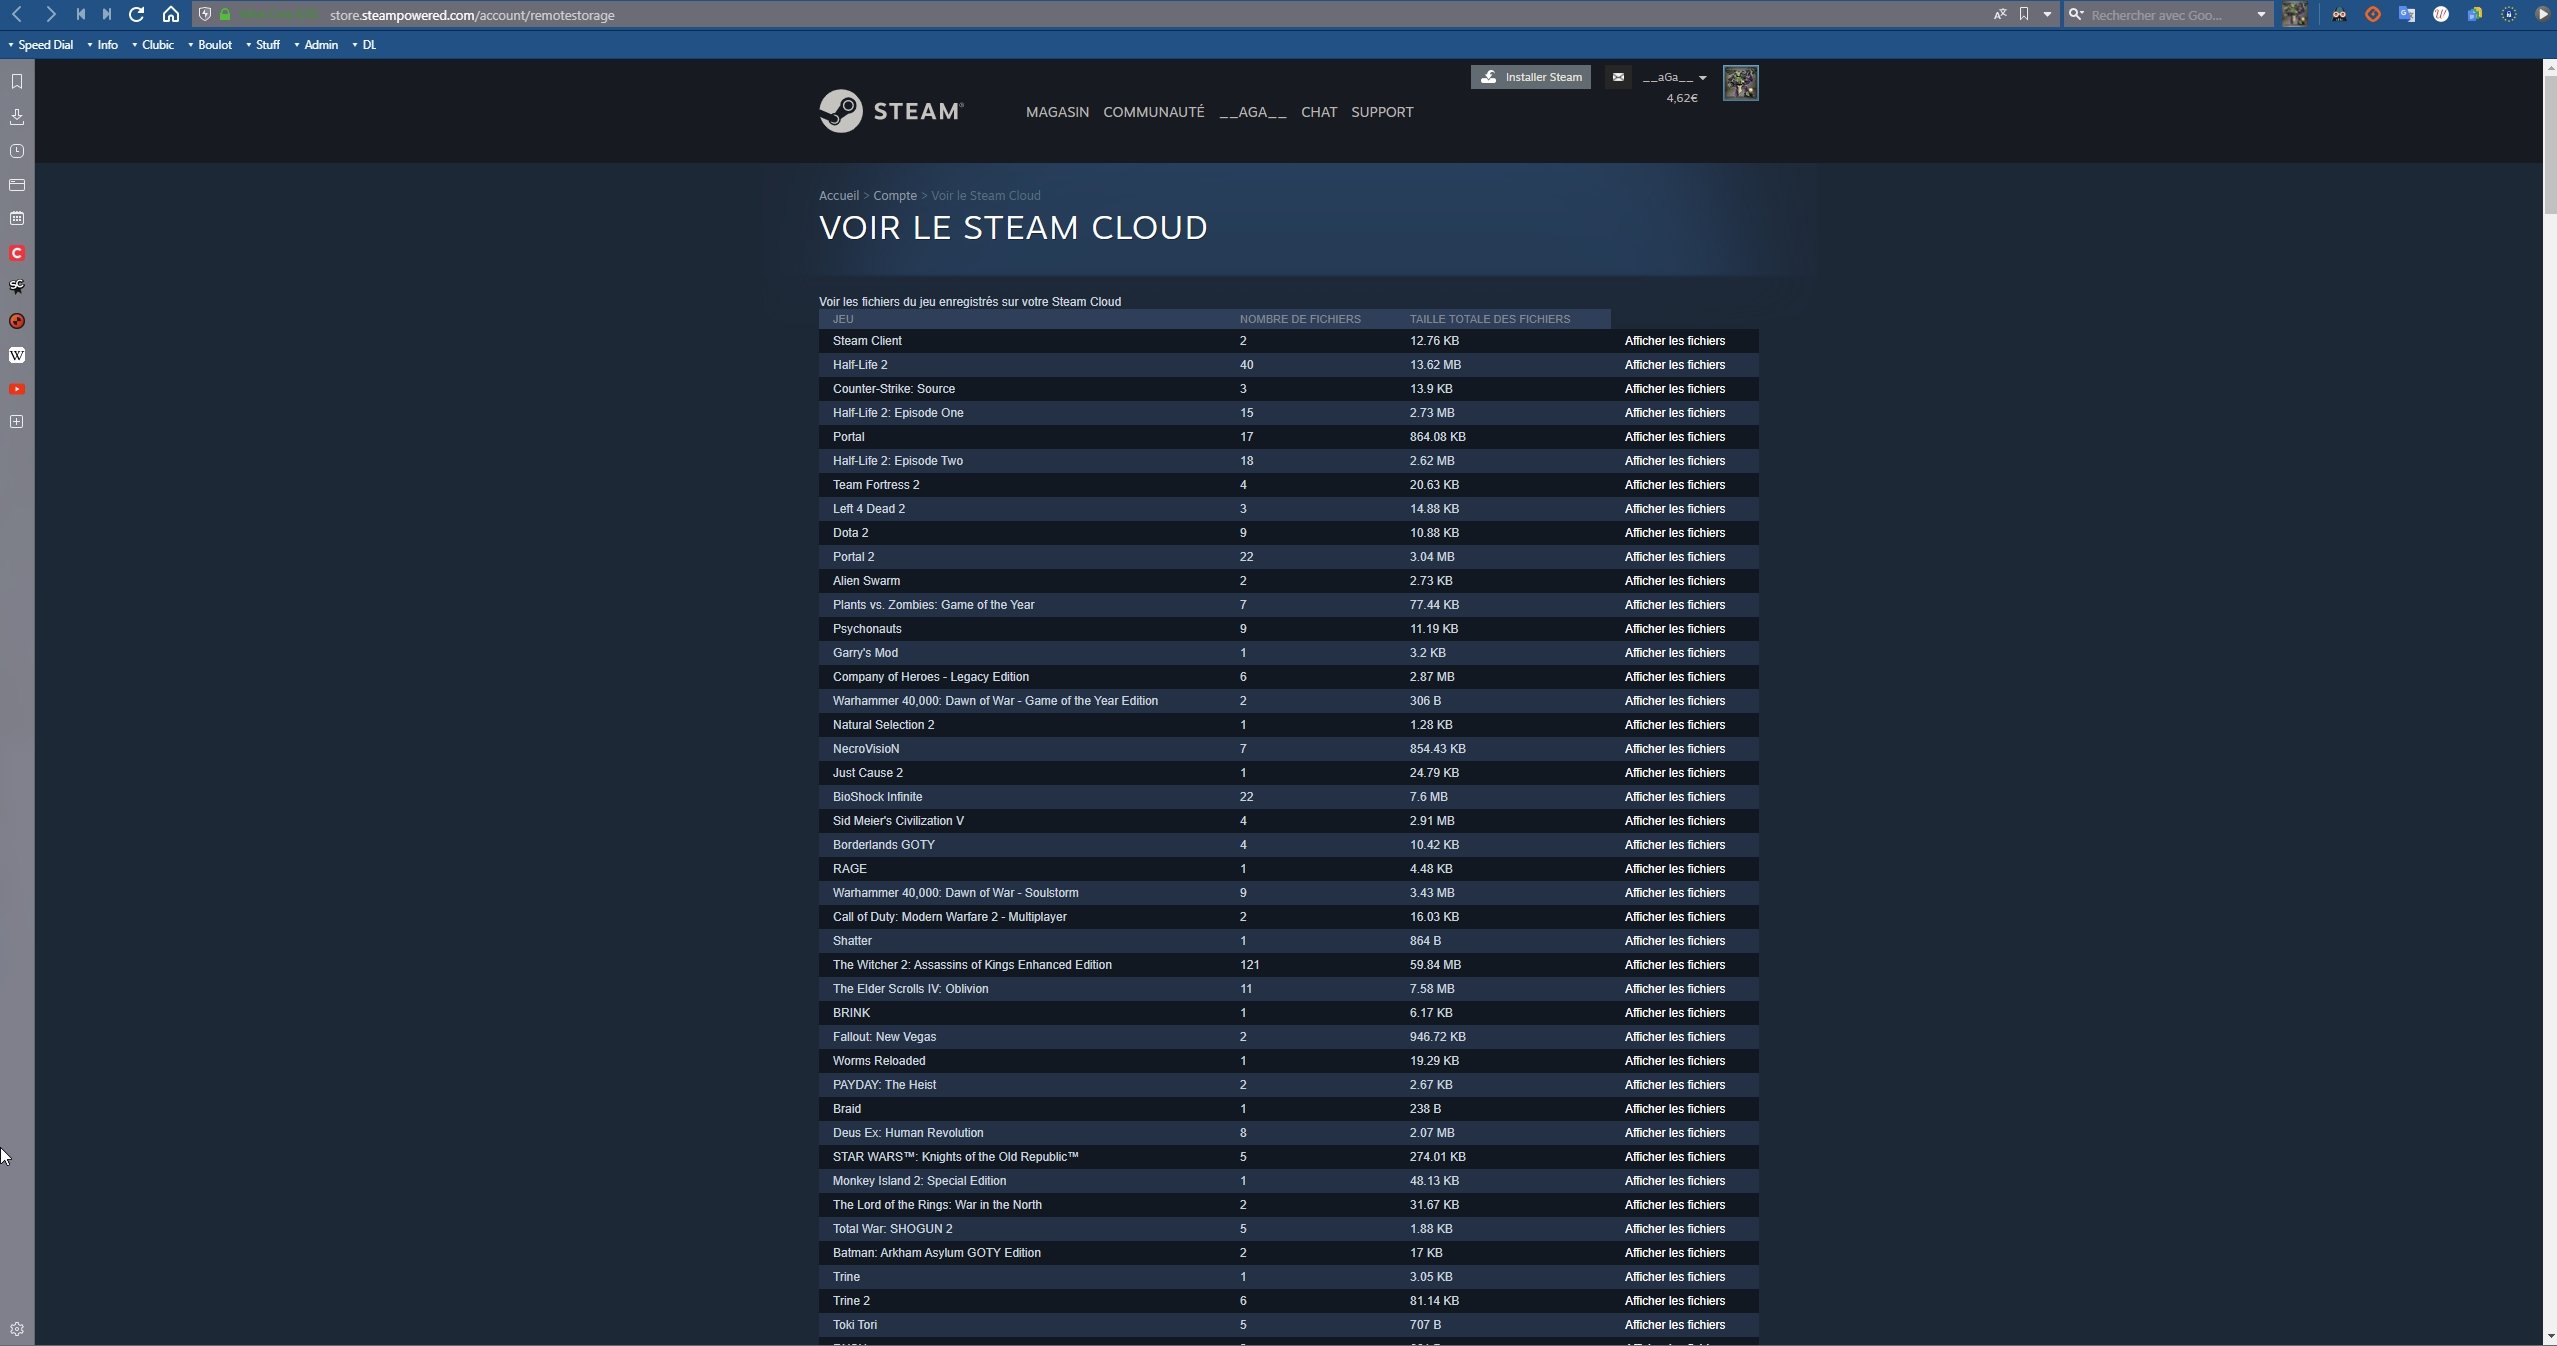This screenshot has height=1346, width=2557.
Task: Reload the current page
Action: pyautogui.click(x=137, y=14)
